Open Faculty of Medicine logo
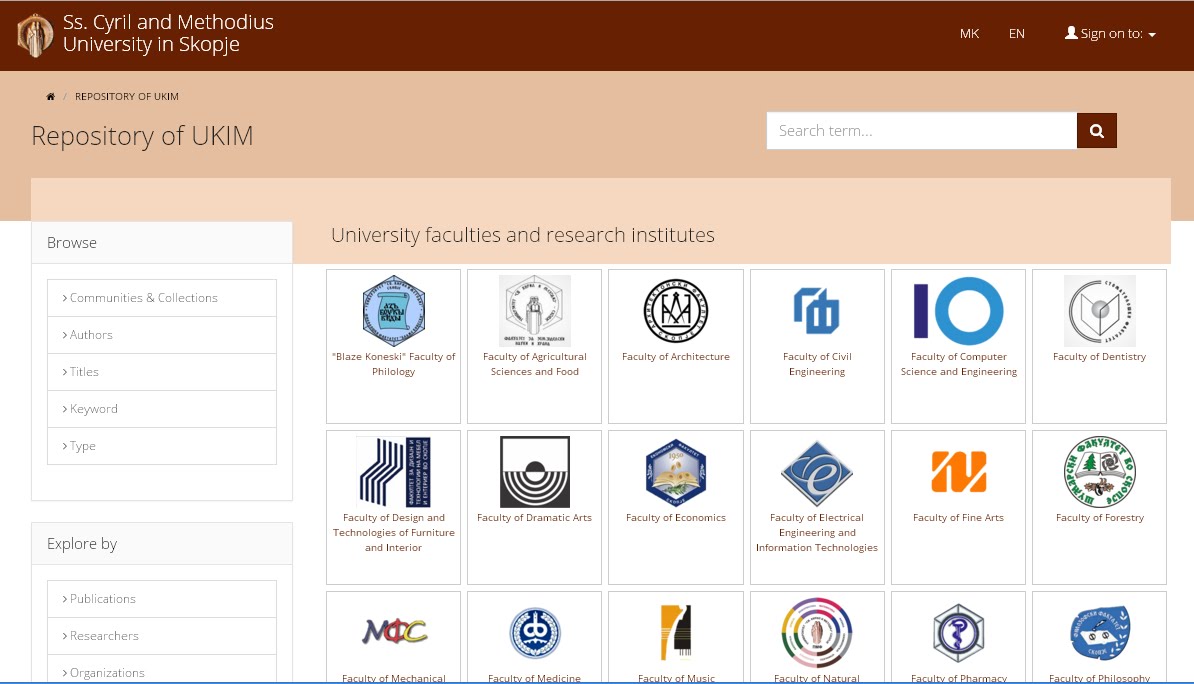This screenshot has height=684, width=1194. (535, 633)
